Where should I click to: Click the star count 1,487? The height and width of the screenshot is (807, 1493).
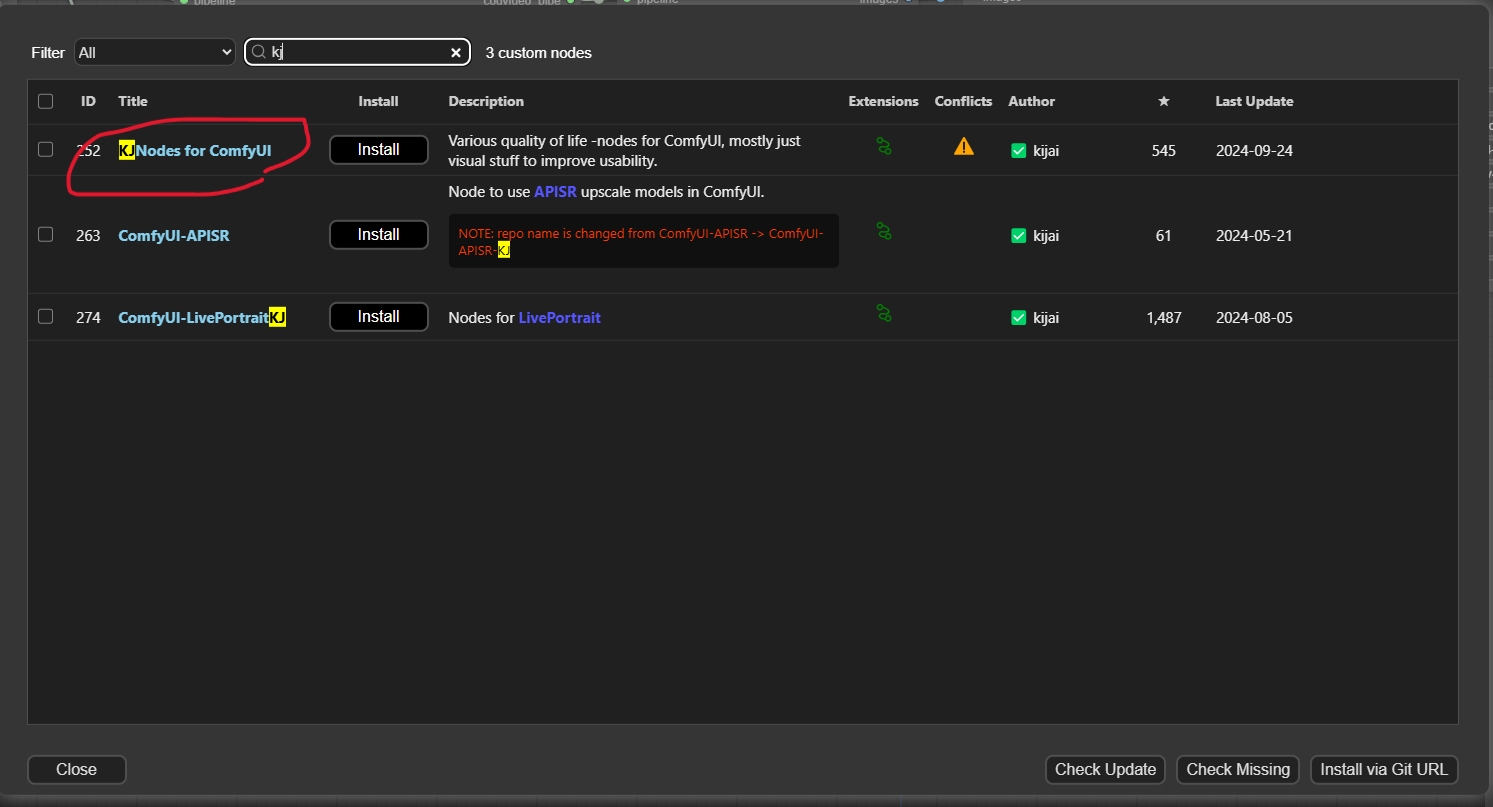1164,318
